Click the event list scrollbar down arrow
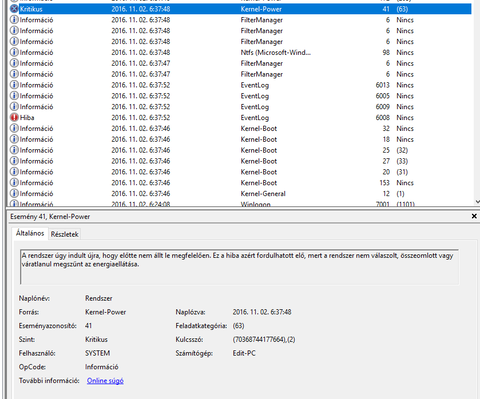Viewport: 480px width, 399px height. click(x=477, y=202)
